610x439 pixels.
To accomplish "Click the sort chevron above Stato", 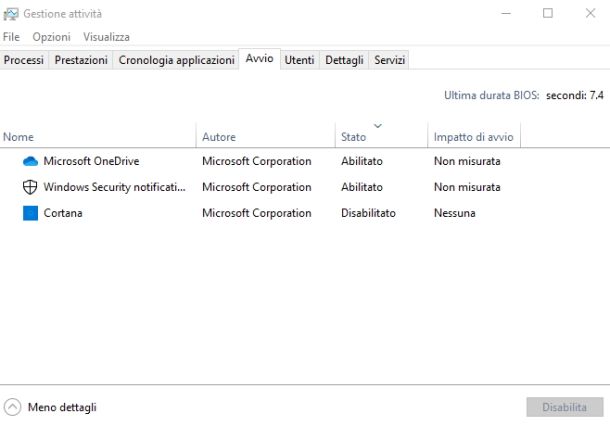I will coord(378,126).
